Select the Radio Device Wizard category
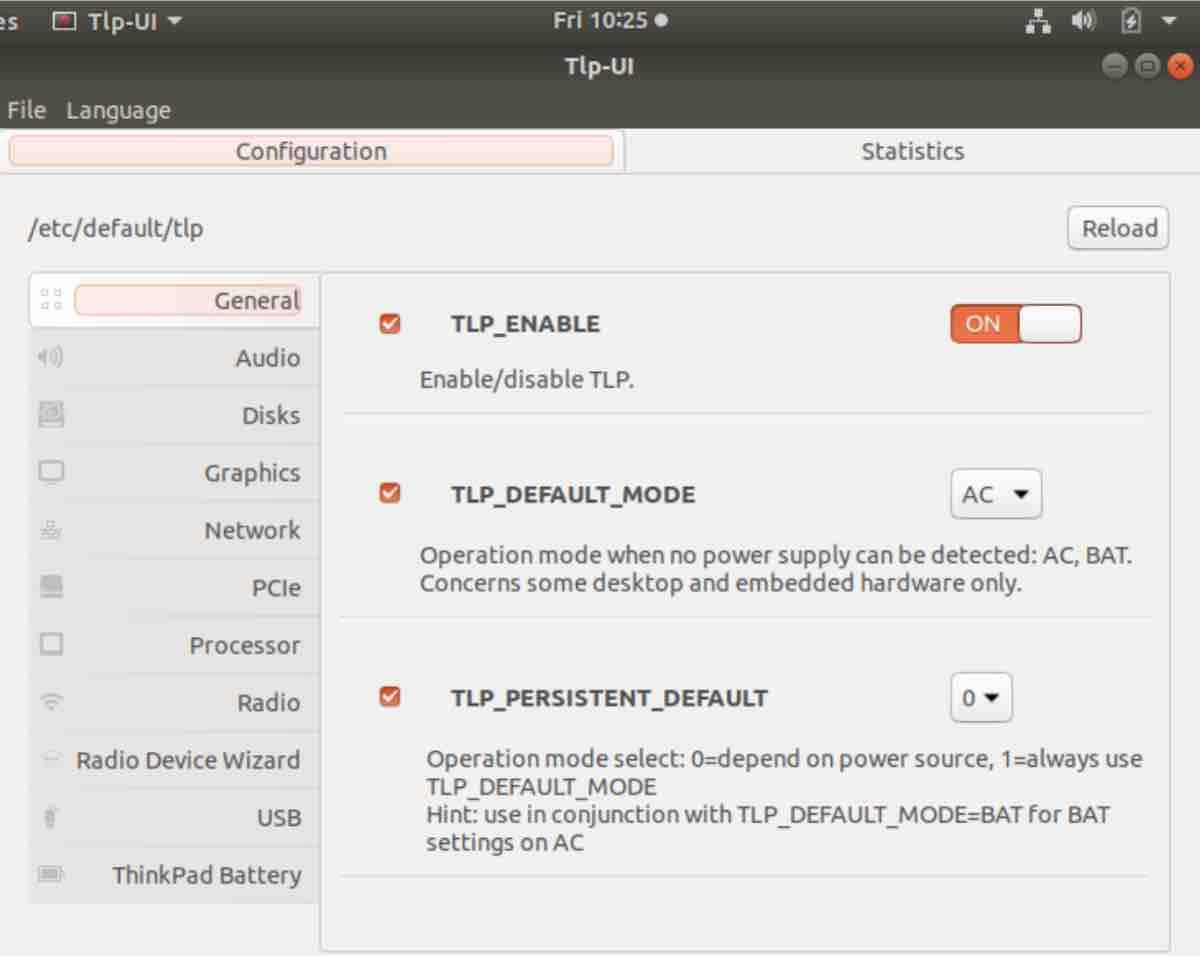 click(x=175, y=760)
